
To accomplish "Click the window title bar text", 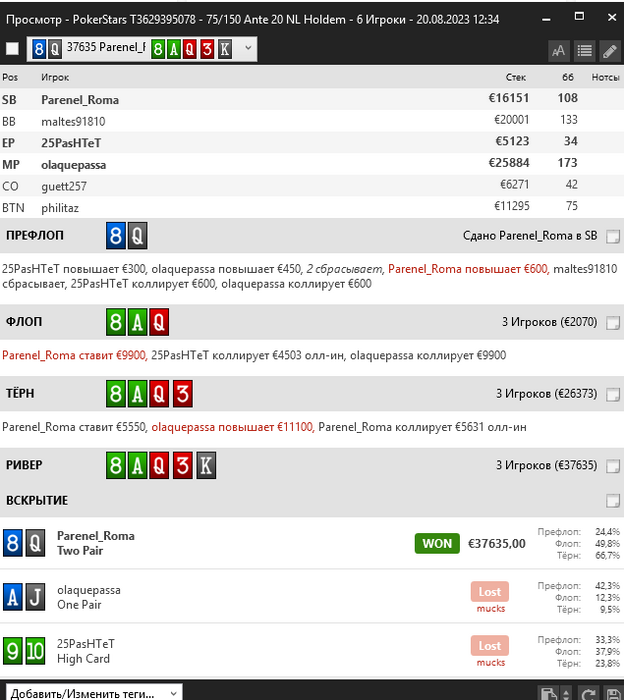I will tap(252, 20).
